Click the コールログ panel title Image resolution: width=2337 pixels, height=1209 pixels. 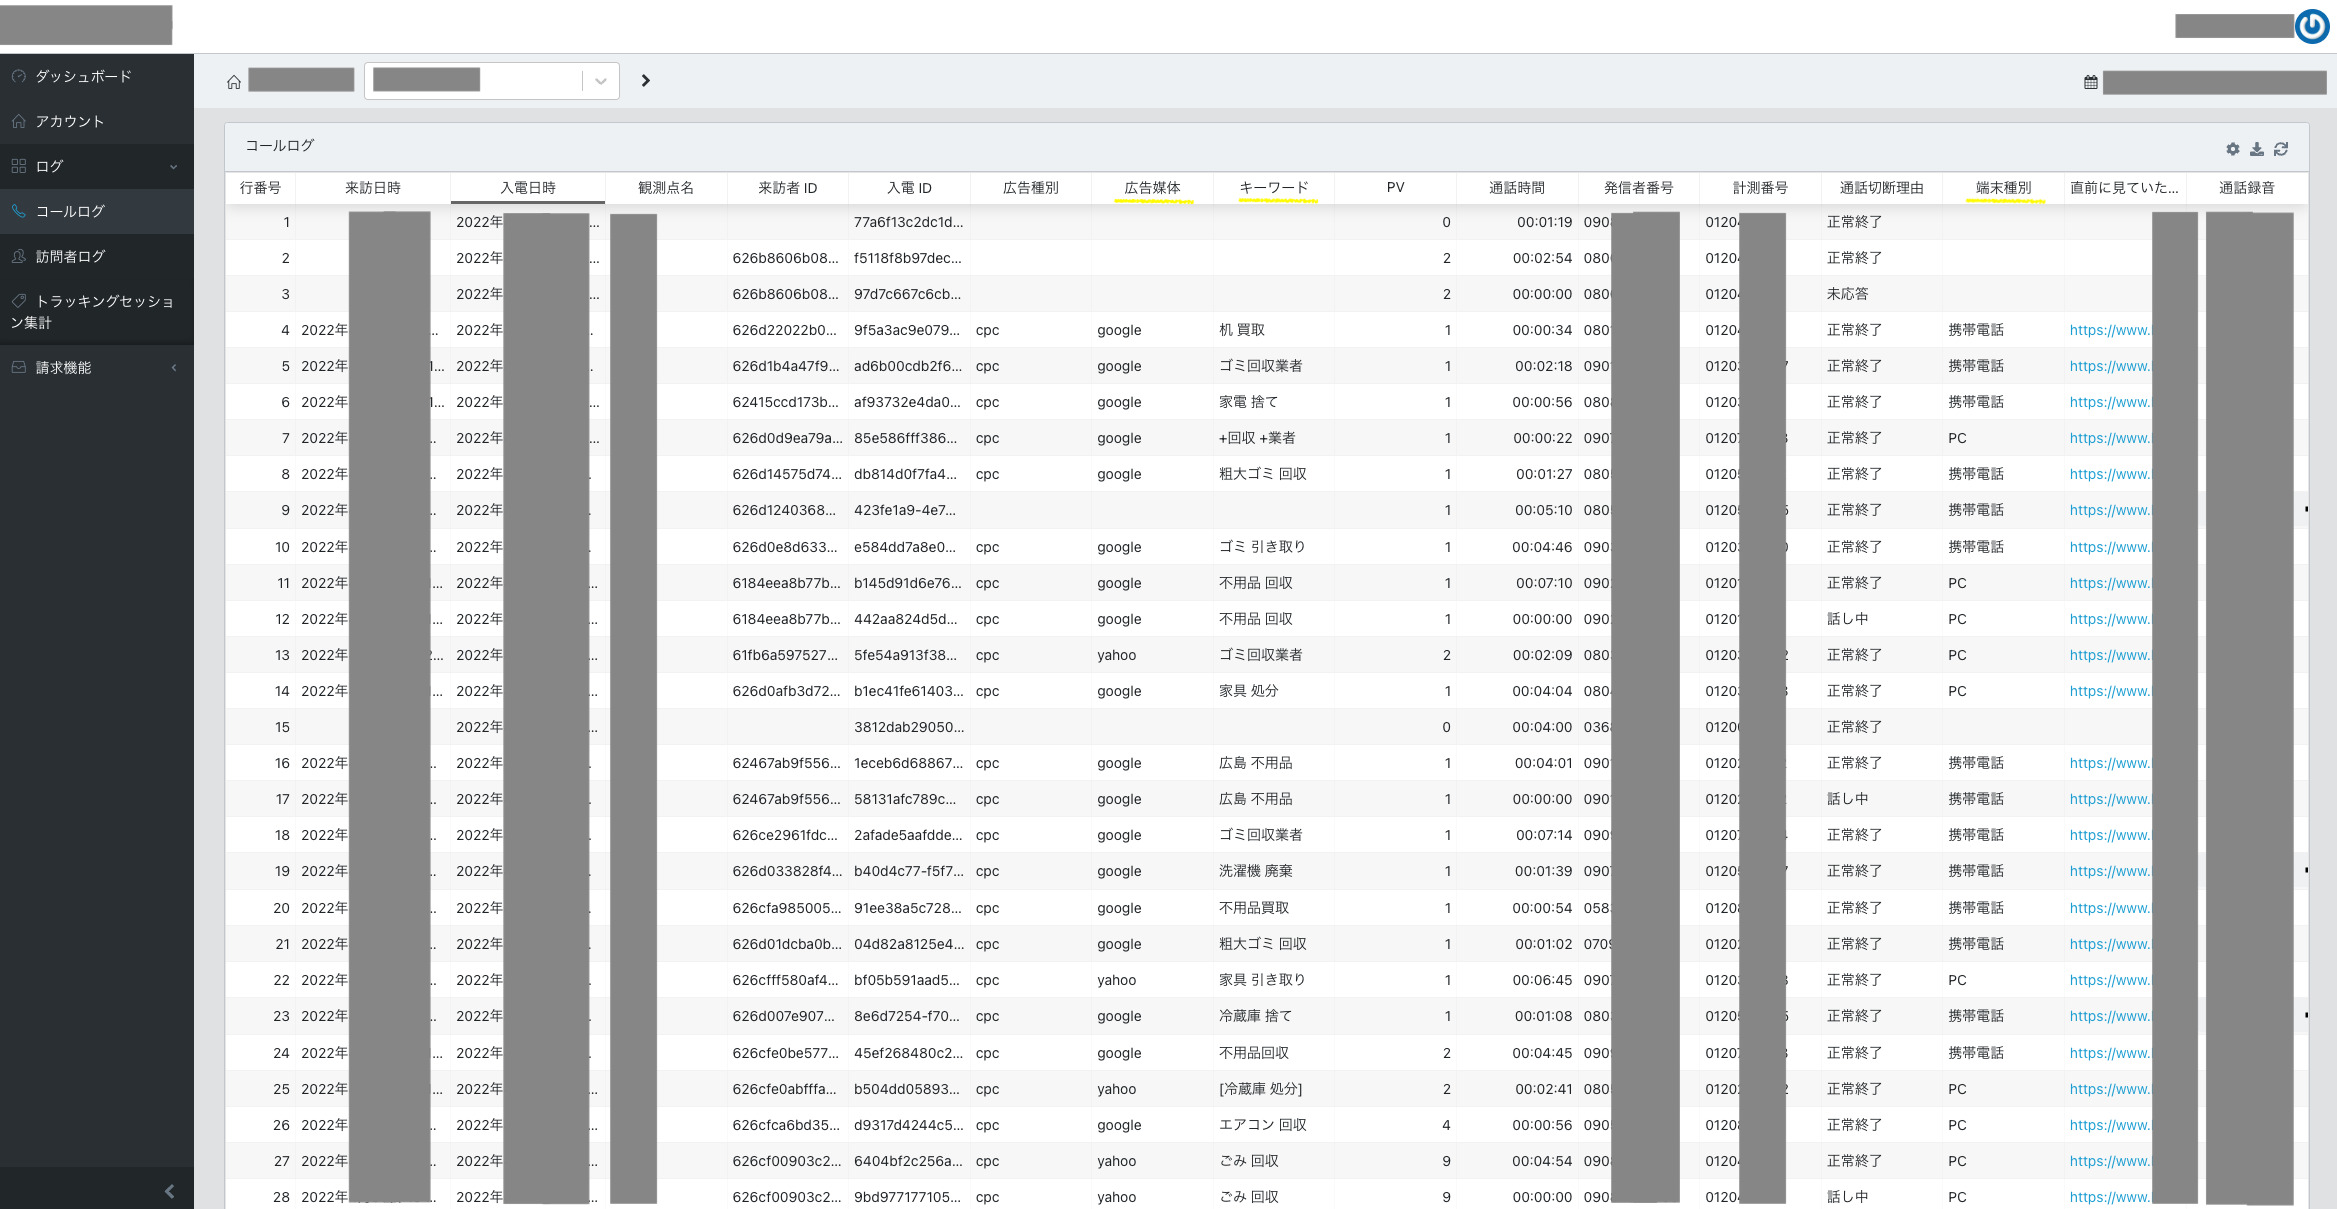(280, 146)
